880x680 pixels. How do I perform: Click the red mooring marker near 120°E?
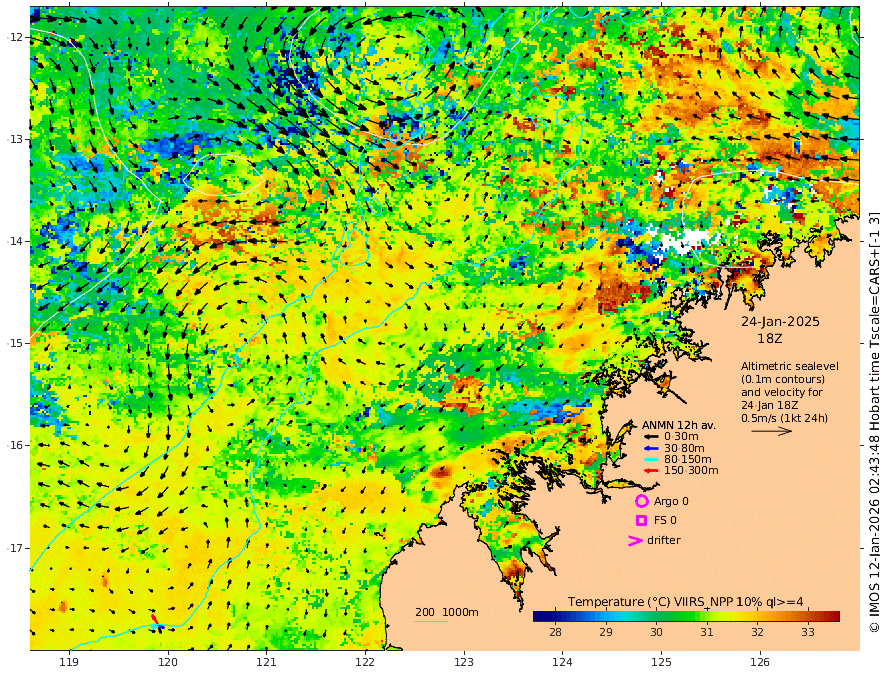(154, 619)
